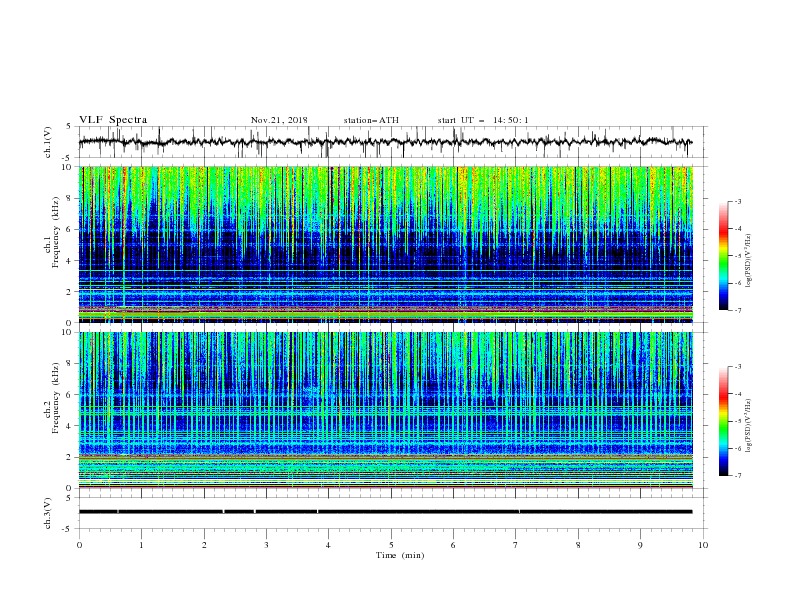792x612 pixels.
Task: Click the ch.1 colorbar "log(PSD)(V²/Hz)" label
Action: pyautogui.click(x=748, y=261)
